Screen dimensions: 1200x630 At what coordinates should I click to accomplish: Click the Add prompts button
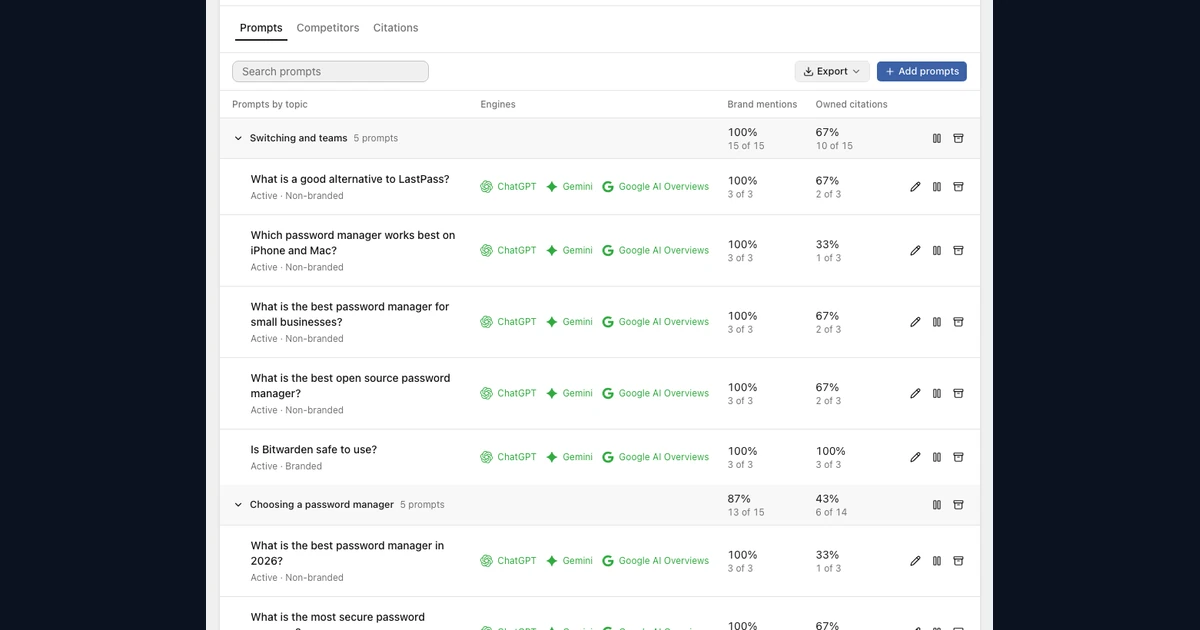click(922, 72)
